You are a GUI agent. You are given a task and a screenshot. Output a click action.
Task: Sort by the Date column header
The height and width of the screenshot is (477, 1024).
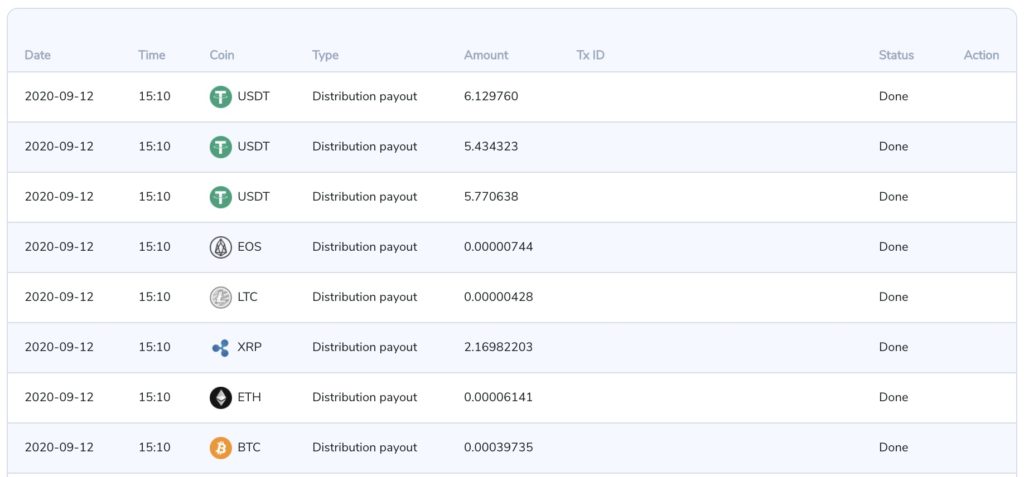(x=38, y=55)
